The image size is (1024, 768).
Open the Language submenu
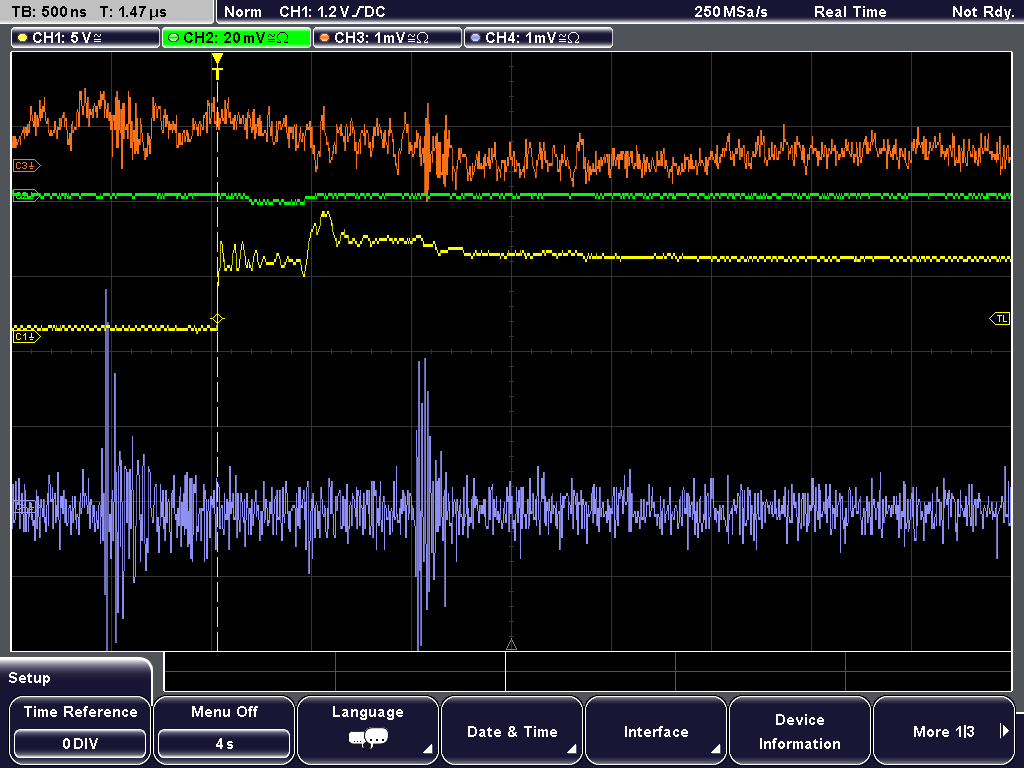[x=368, y=730]
